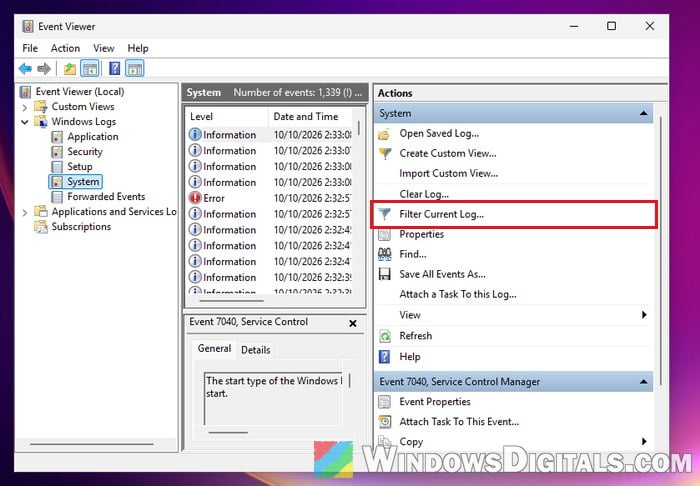
Task: Expand Applications and Services Logs node
Action: tap(25, 212)
